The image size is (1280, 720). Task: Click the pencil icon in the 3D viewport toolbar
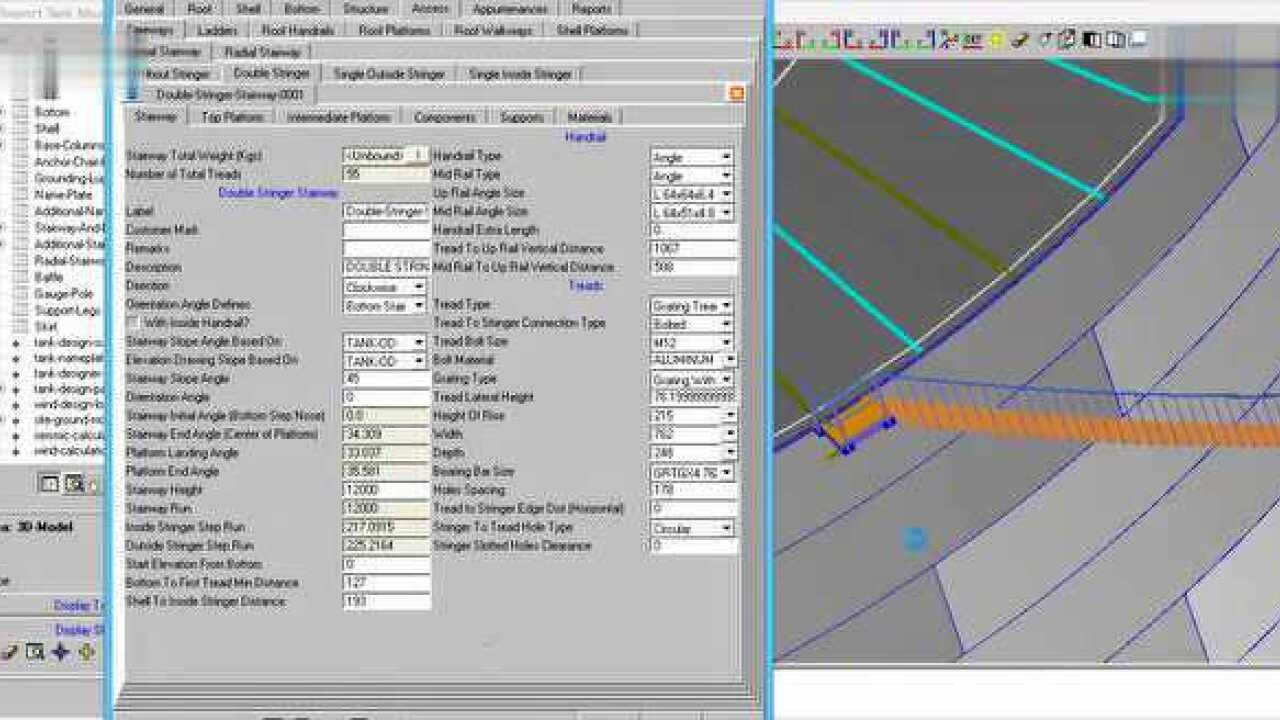(1020, 40)
